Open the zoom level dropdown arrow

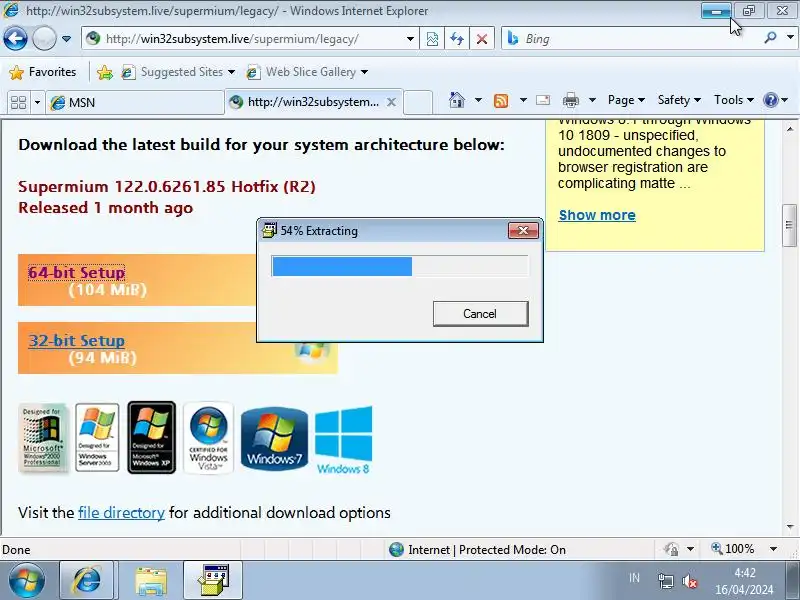773,549
